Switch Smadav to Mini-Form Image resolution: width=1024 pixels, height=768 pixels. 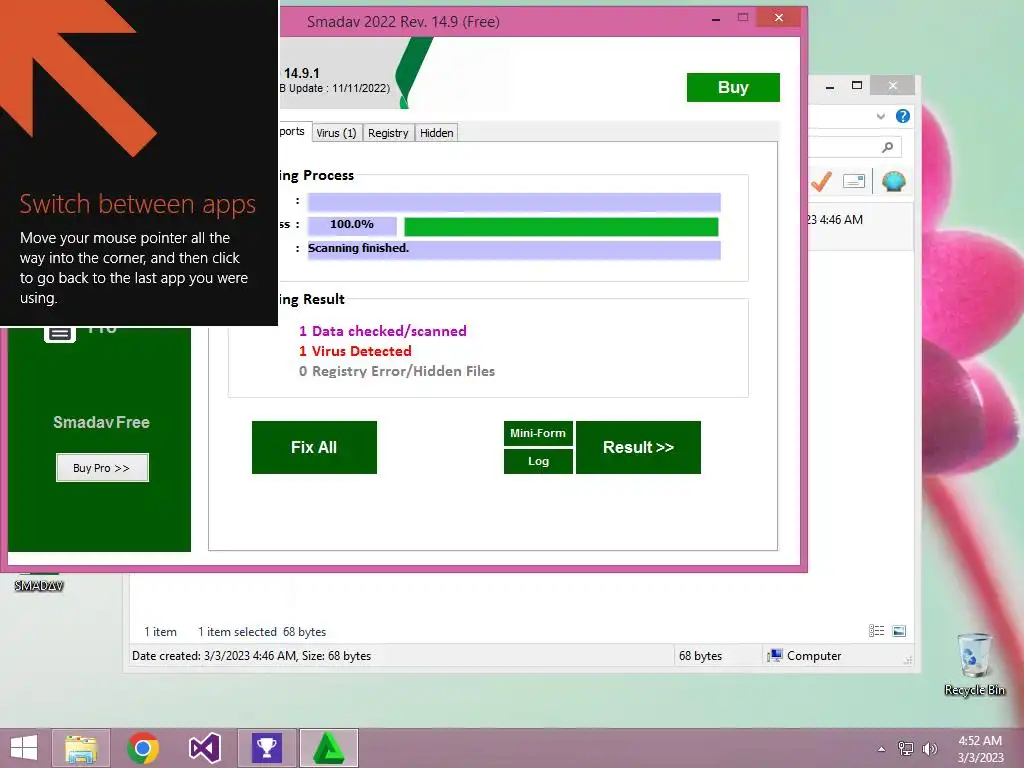pos(538,433)
